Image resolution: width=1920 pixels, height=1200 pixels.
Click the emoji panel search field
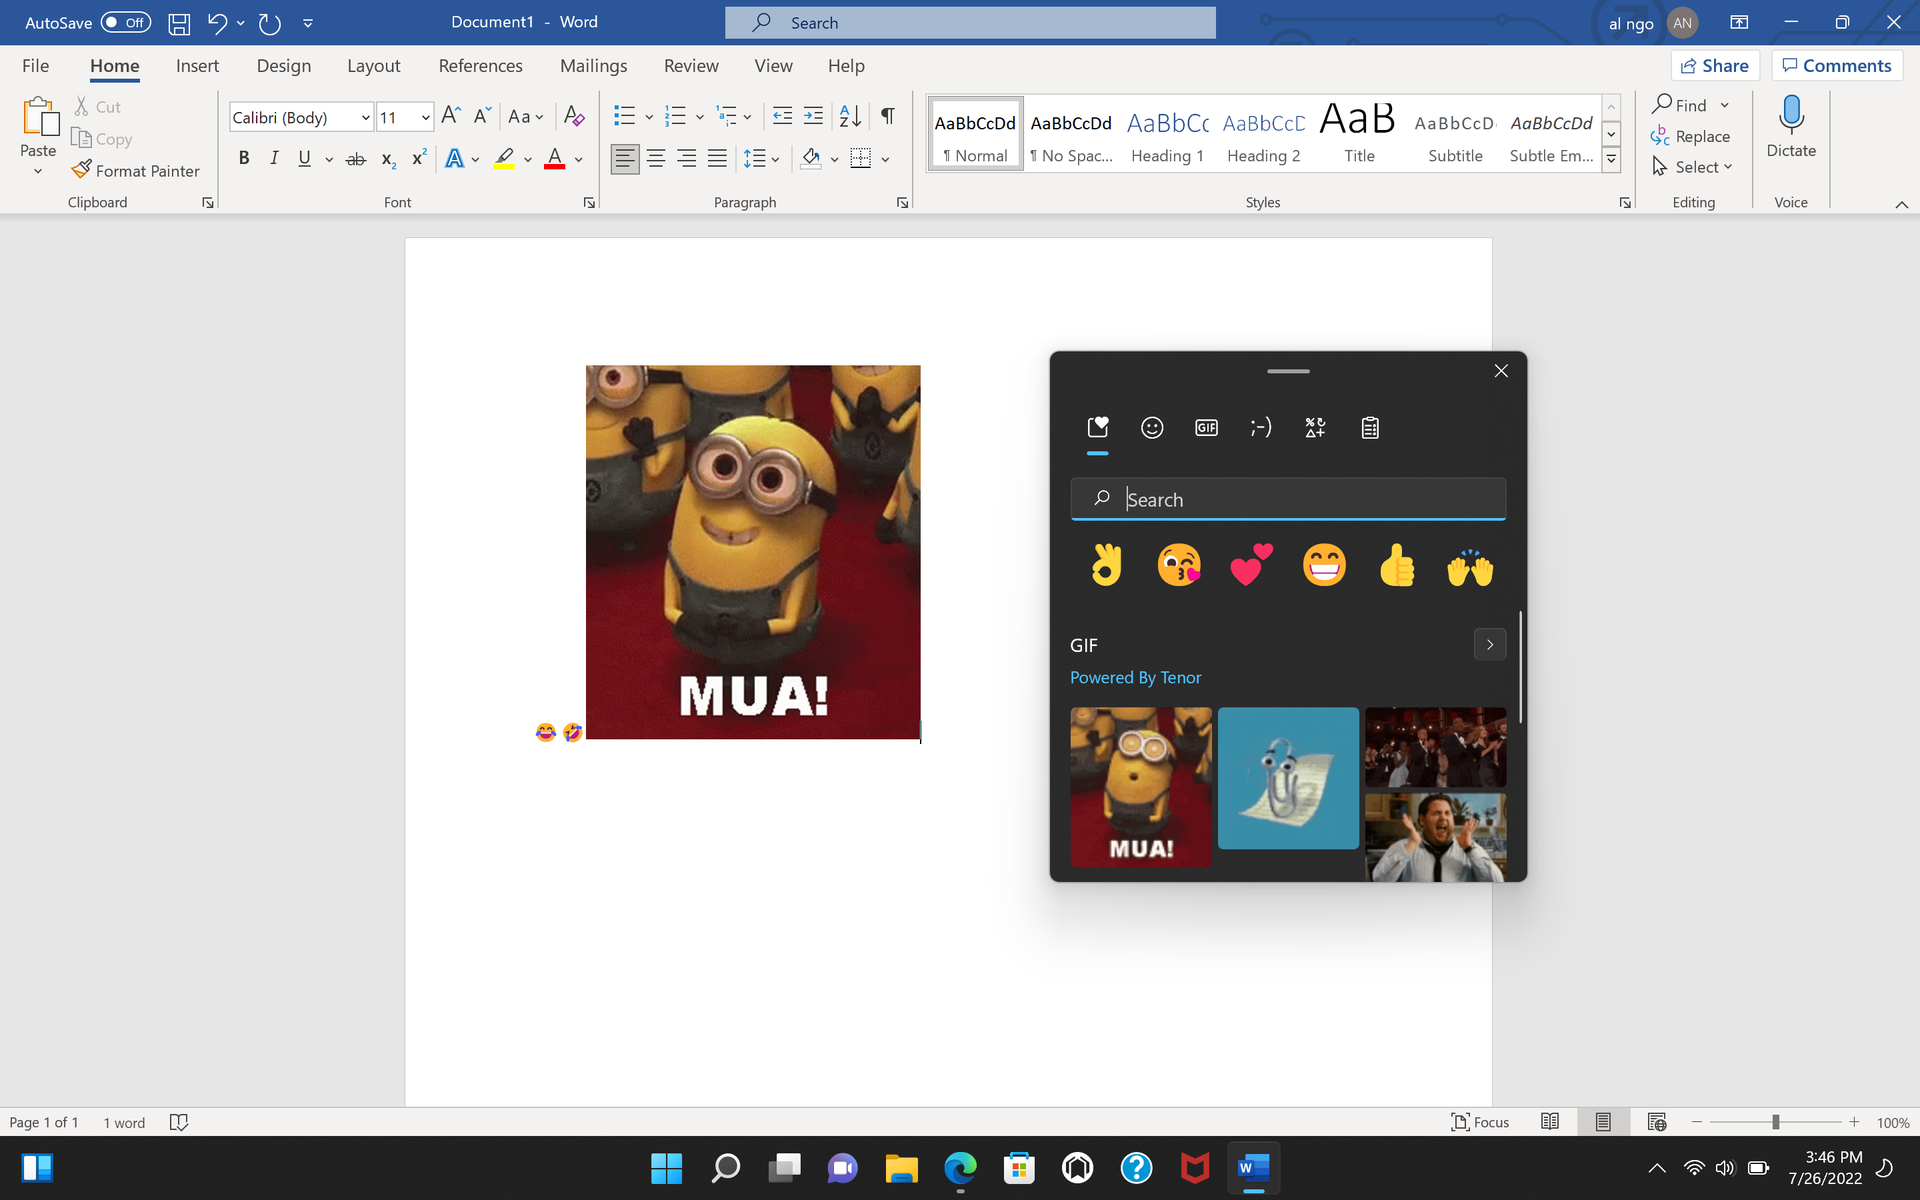(1288, 499)
